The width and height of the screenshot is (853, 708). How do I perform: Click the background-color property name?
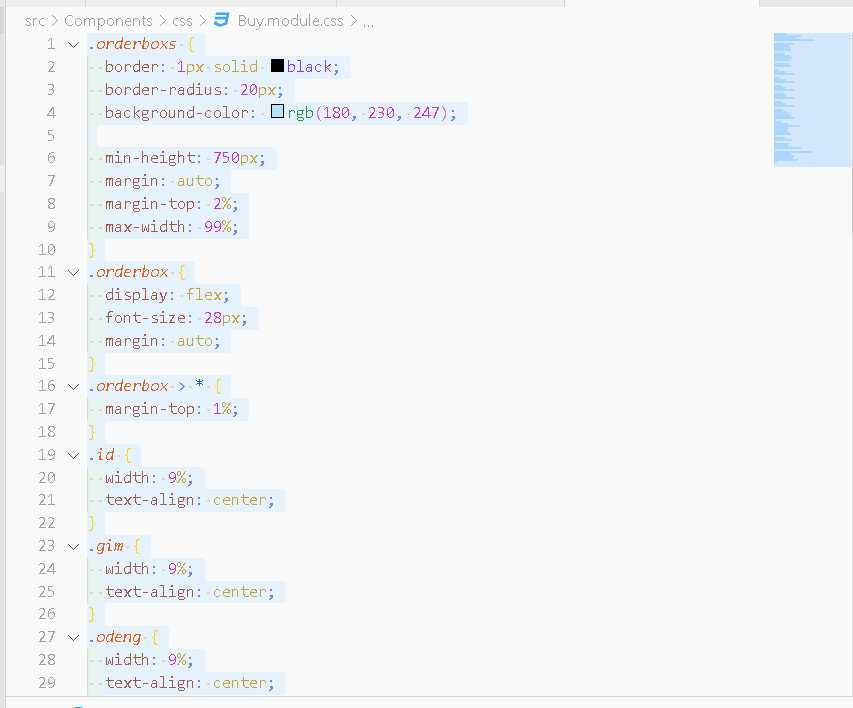[x=177, y=113]
